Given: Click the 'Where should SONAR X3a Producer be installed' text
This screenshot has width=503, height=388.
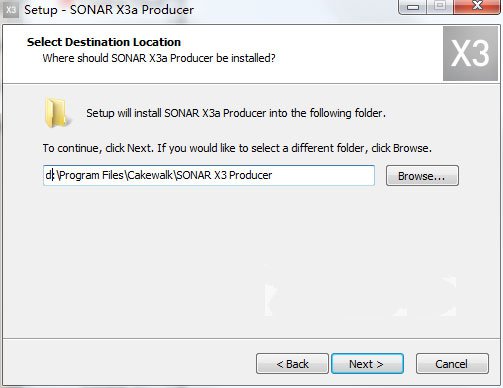Looking at the screenshot, I should click(x=159, y=58).
